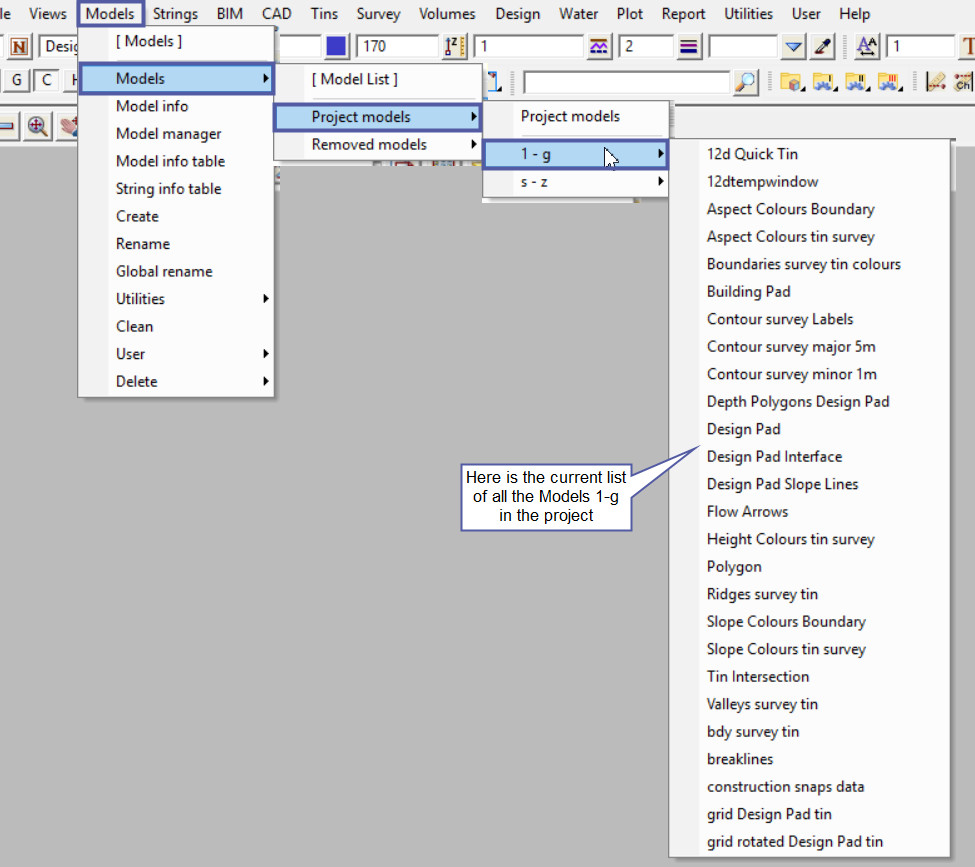Select model breaklines
The image size is (975, 867).
click(x=740, y=759)
